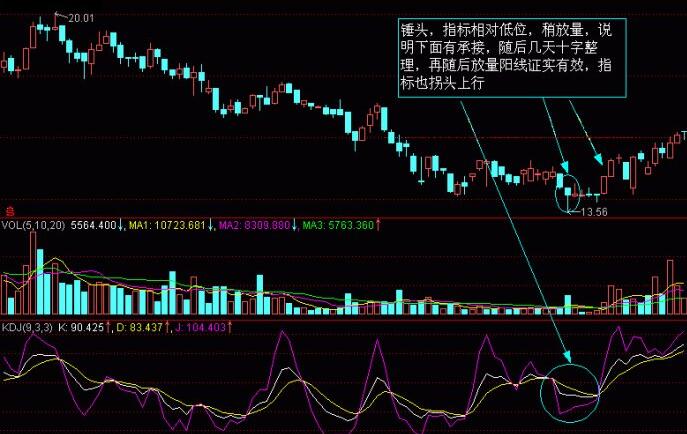The height and width of the screenshot is (434, 687).
Task: Click the current volume 5564.400 value
Action: (94, 226)
